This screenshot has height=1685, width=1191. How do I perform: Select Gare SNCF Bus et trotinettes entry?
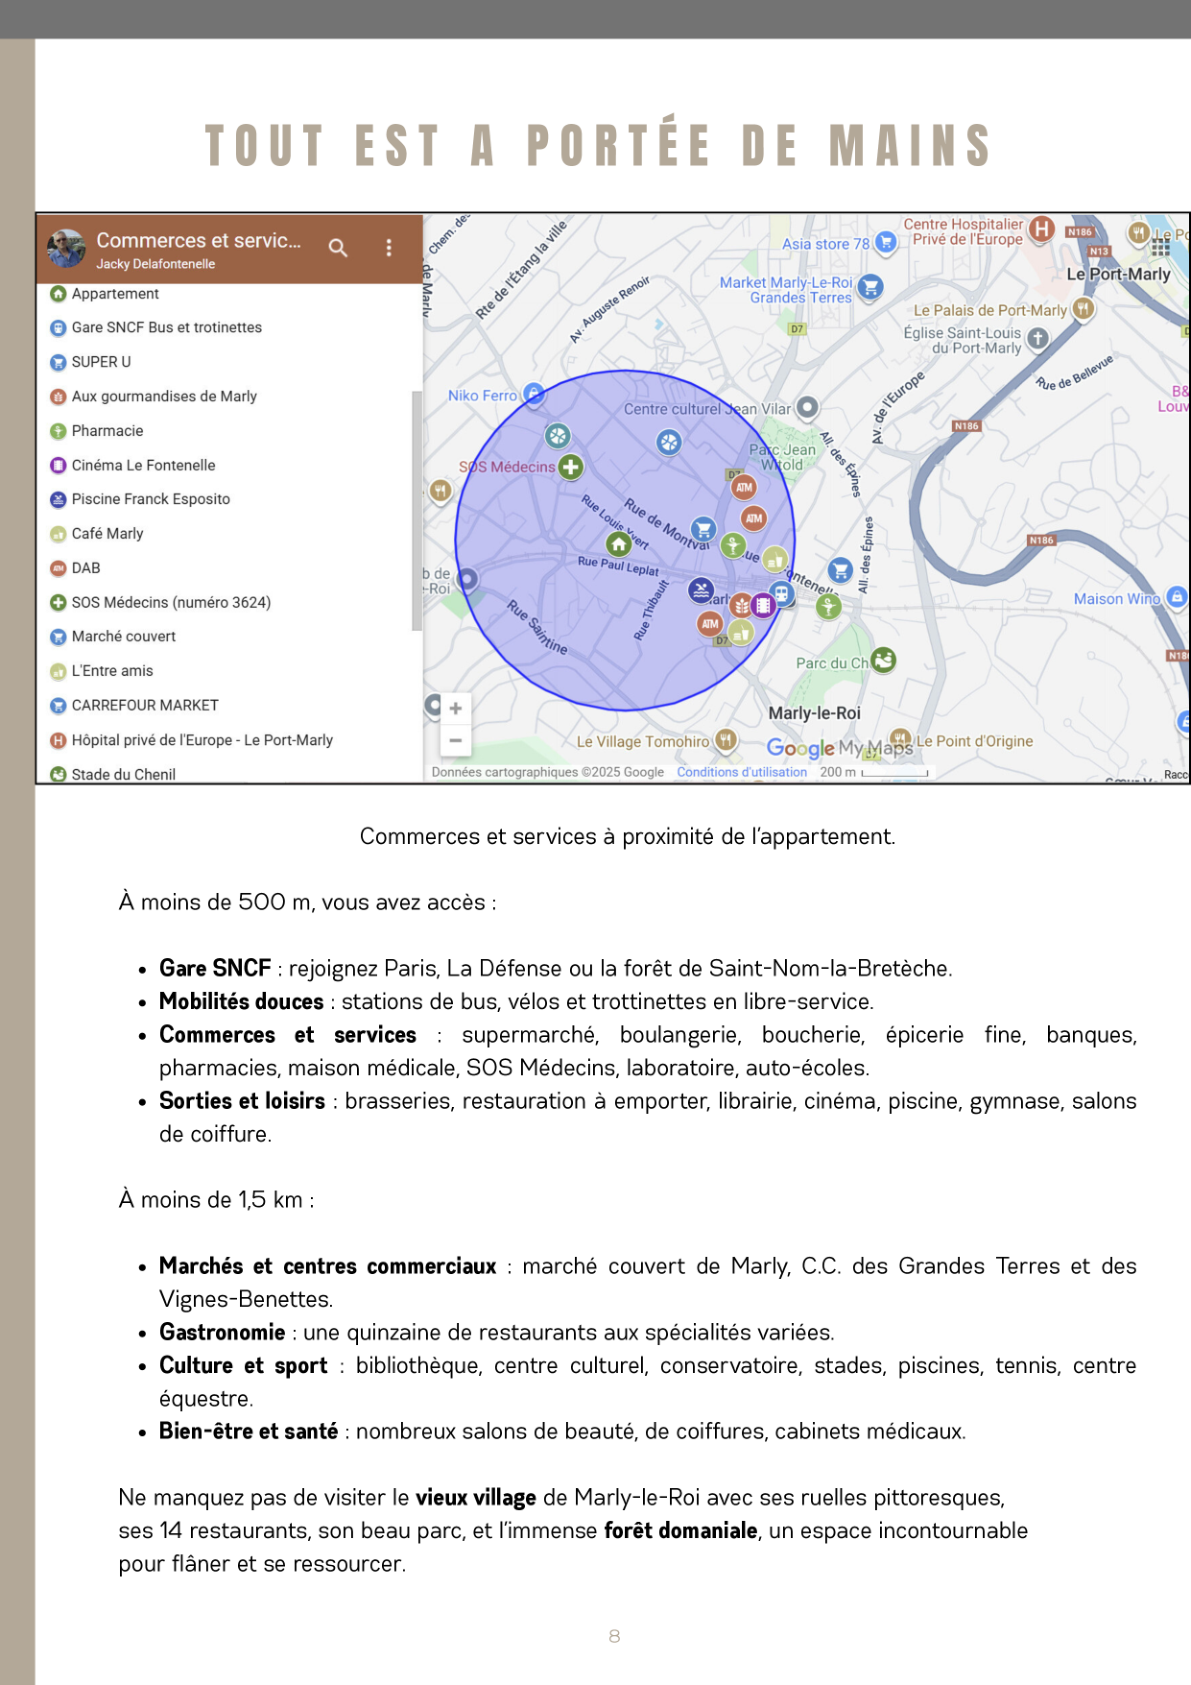click(156, 328)
